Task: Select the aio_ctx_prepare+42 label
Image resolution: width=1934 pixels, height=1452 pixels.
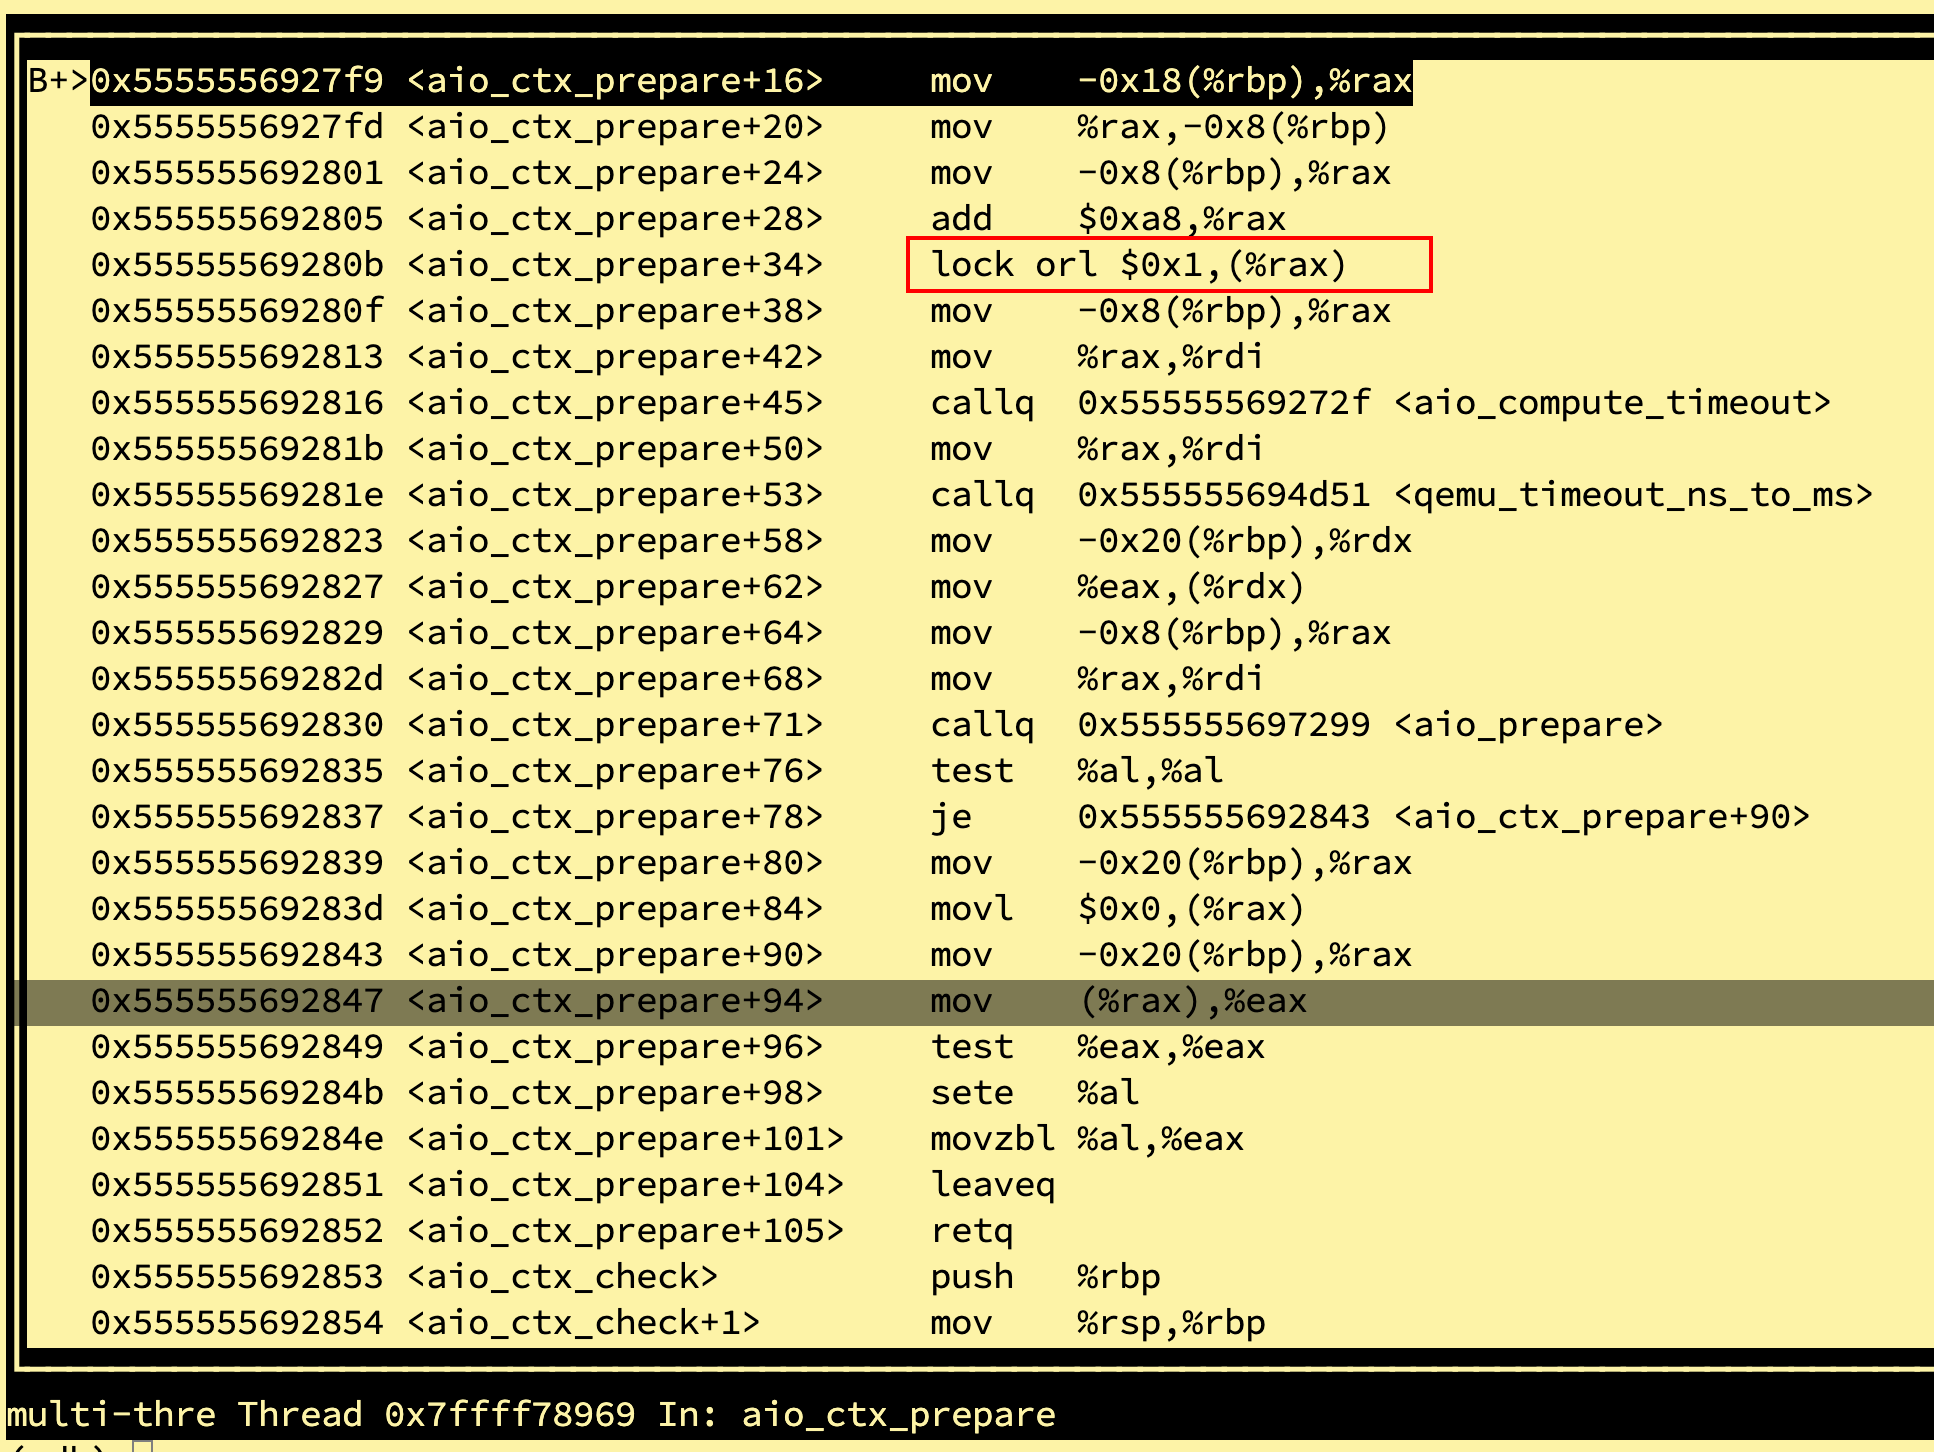Action: 615,357
